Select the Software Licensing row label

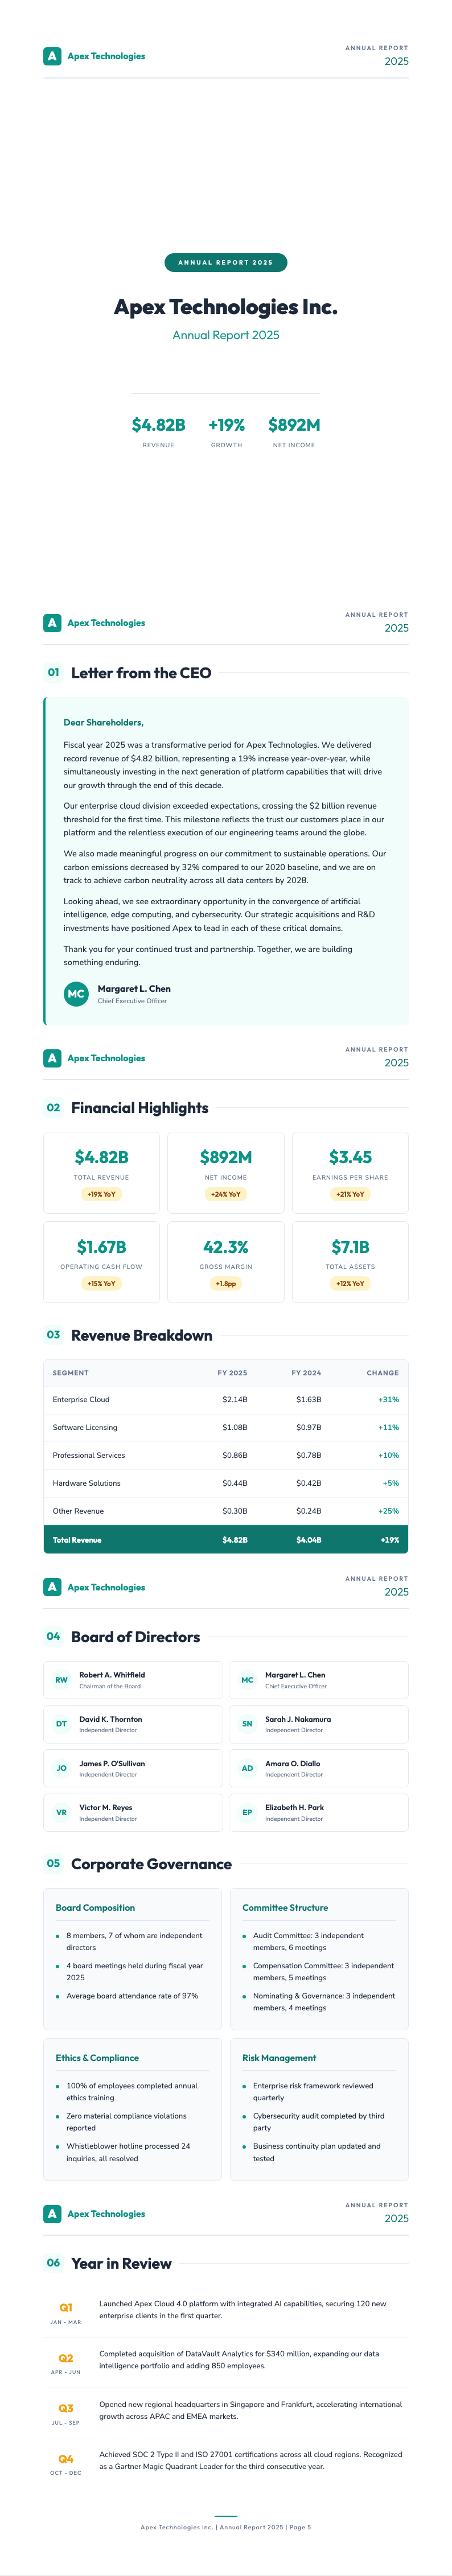coord(85,1427)
